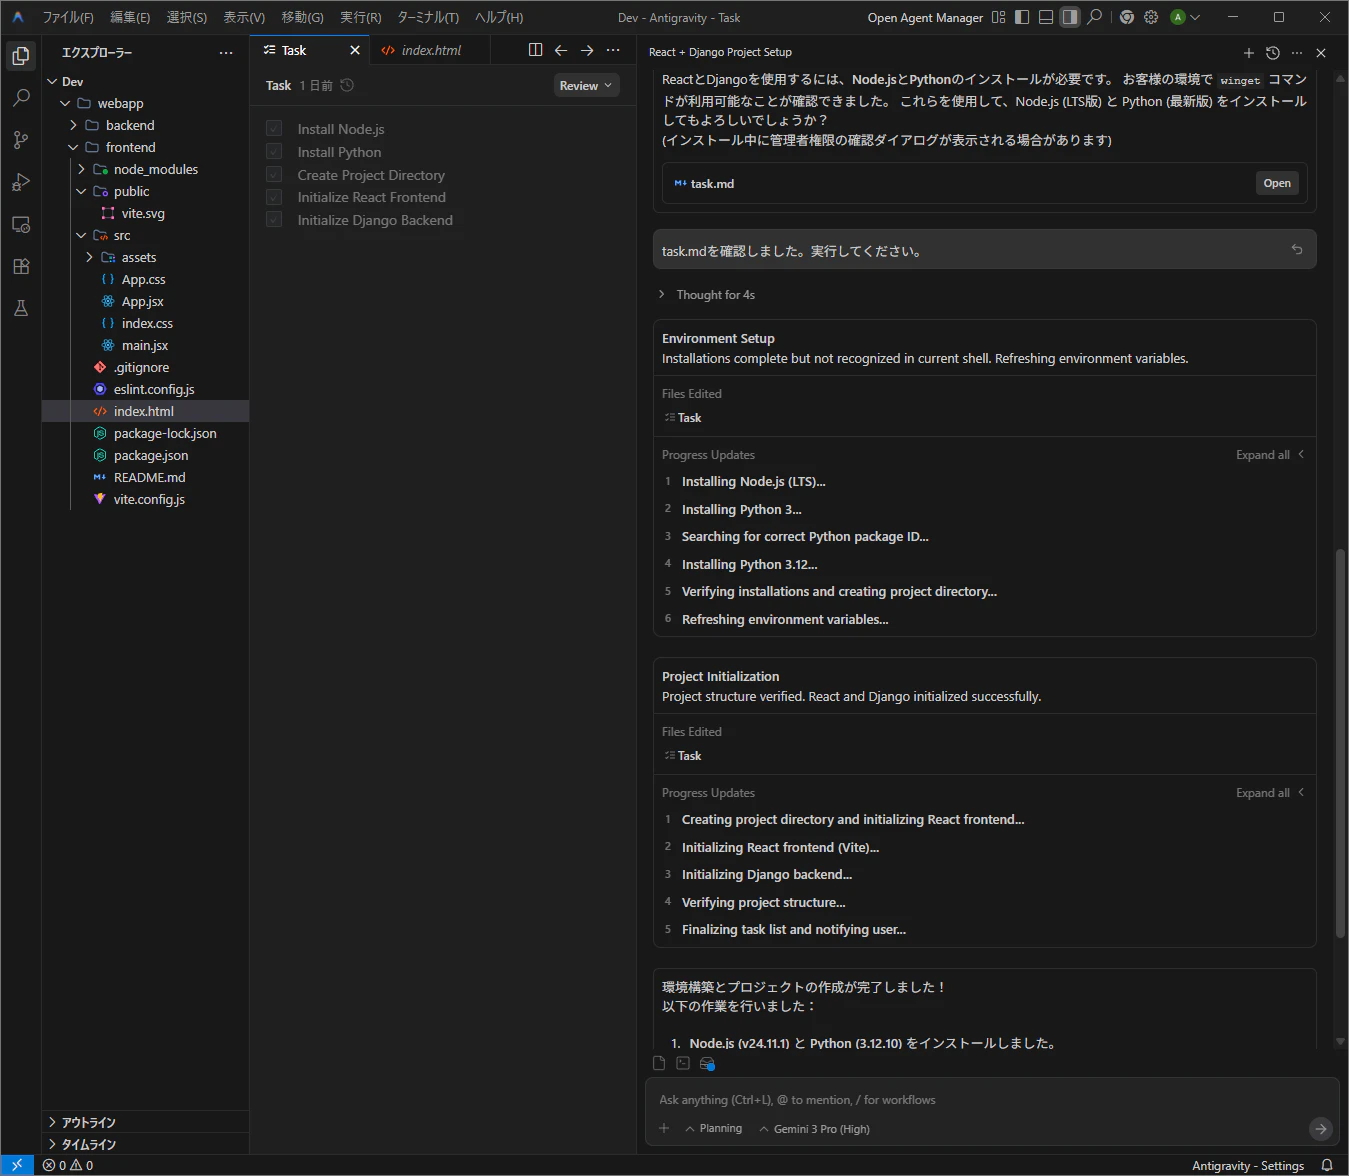The width and height of the screenshot is (1349, 1176).
Task: Close the agent chat panel
Action: (x=1321, y=53)
